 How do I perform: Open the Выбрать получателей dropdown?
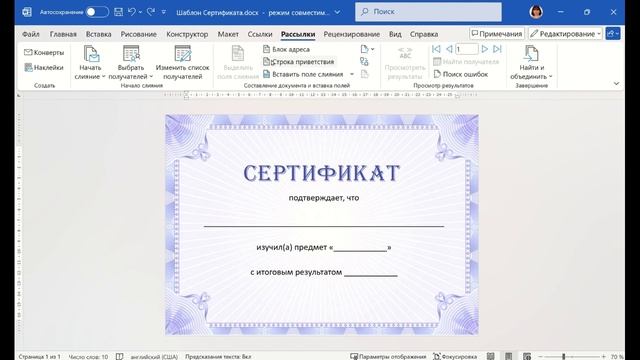(x=131, y=62)
